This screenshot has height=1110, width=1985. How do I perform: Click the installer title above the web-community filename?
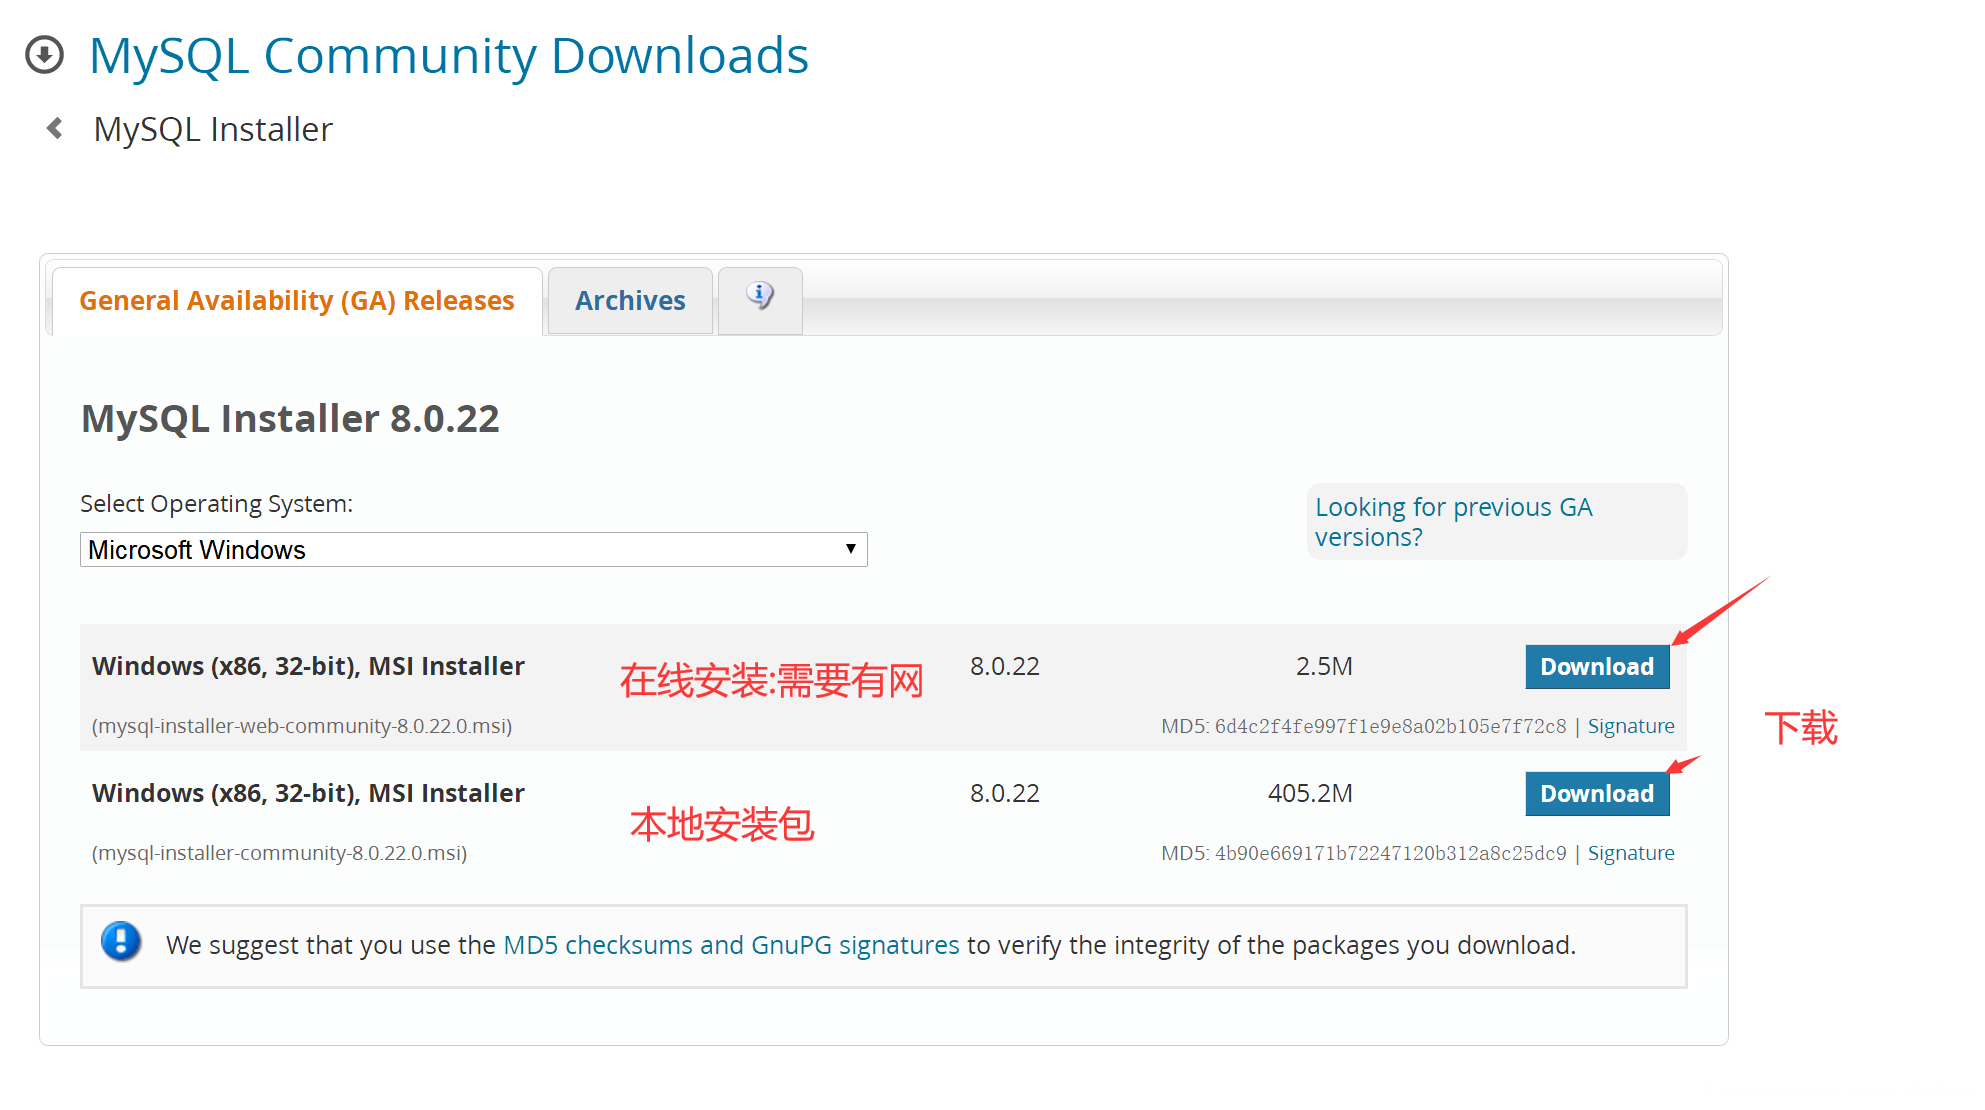click(x=308, y=667)
